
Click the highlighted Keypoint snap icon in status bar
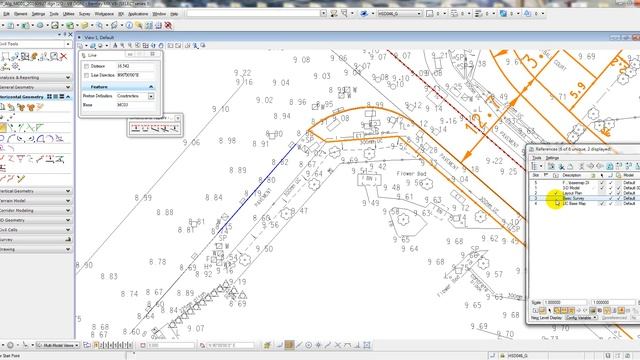pos(289,345)
